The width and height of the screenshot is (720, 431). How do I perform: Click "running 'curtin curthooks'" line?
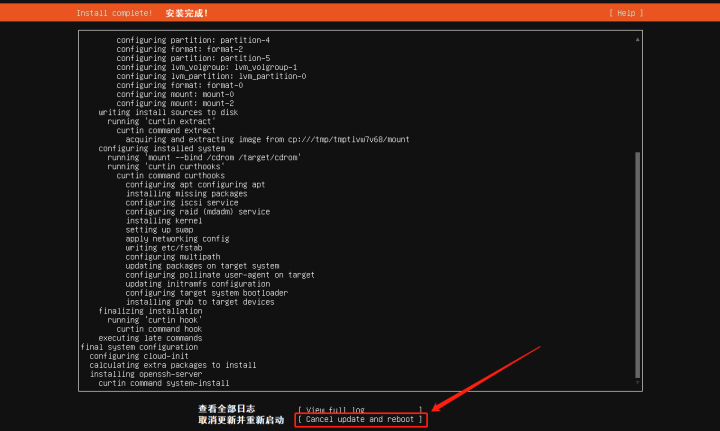(166, 167)
